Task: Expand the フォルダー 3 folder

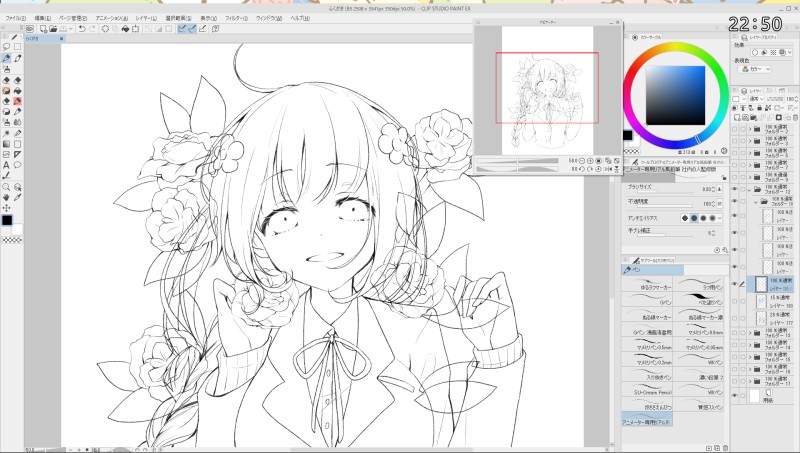Action: (750, 141)
